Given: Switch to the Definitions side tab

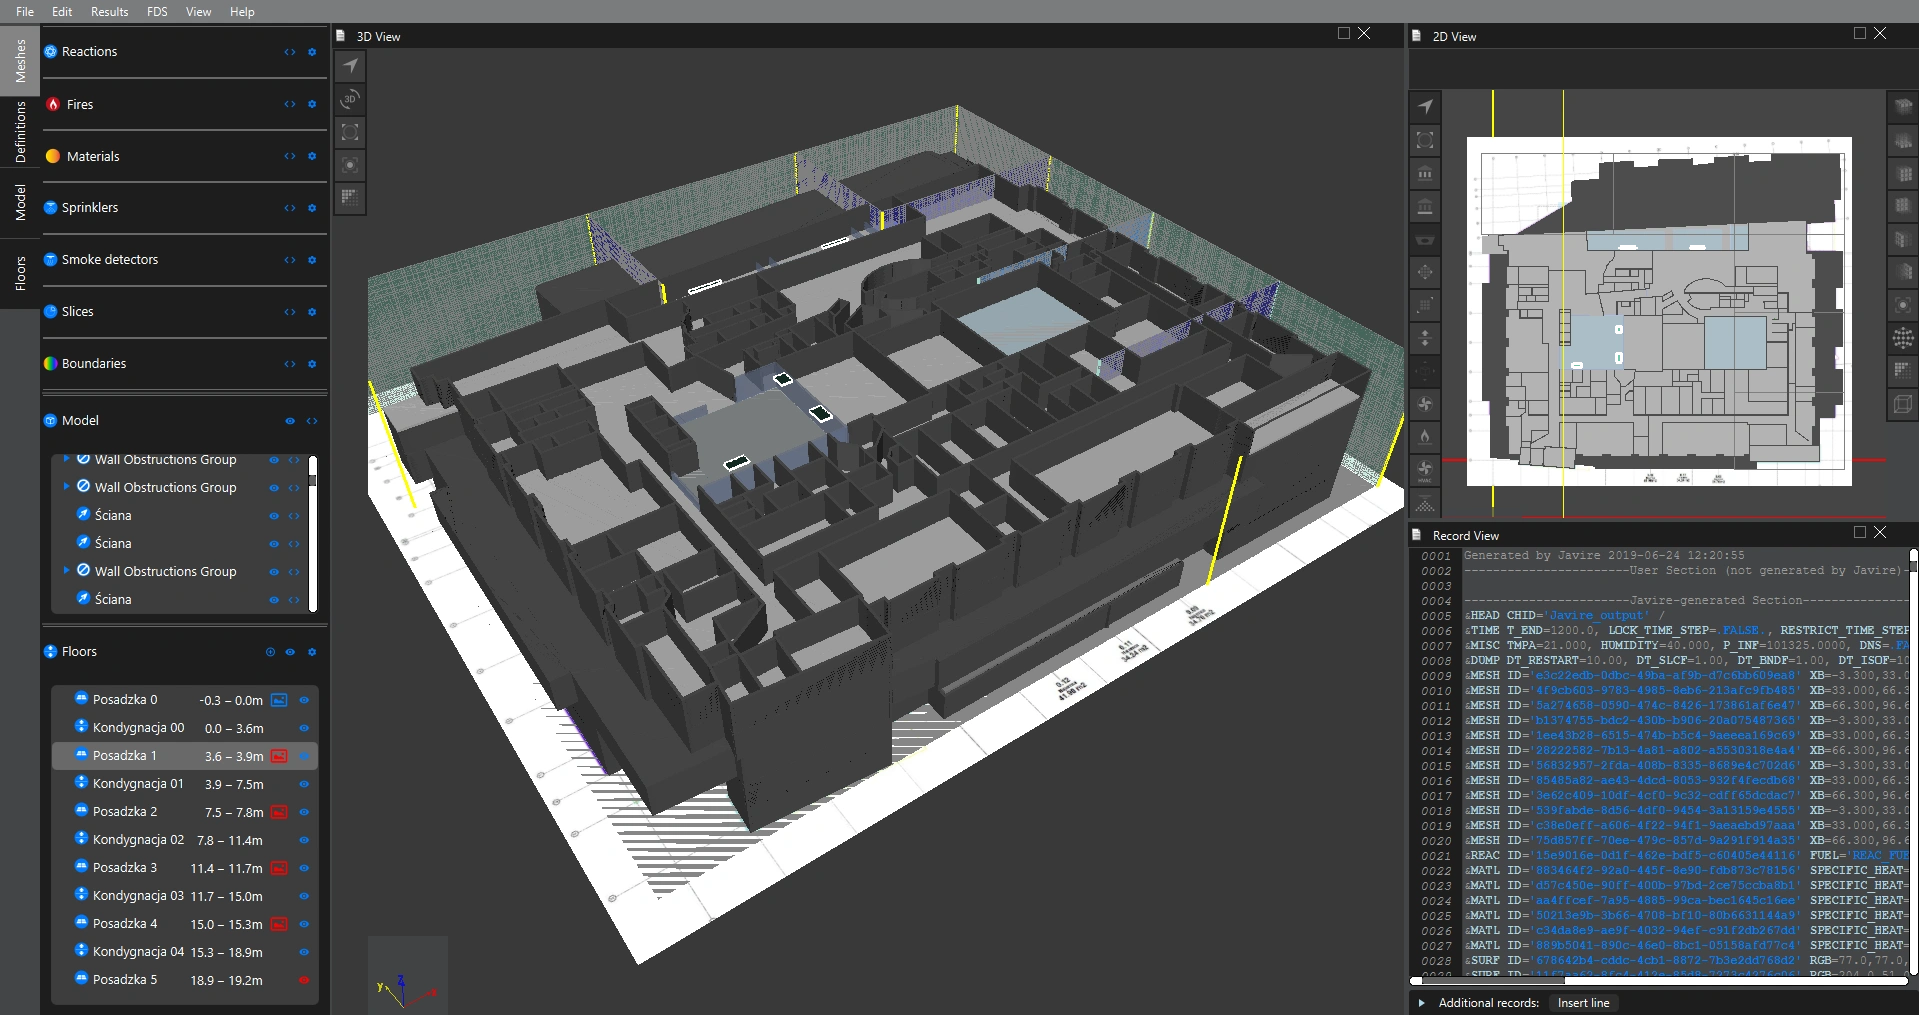Looking at the screenshot, I should tap(20, 133).
